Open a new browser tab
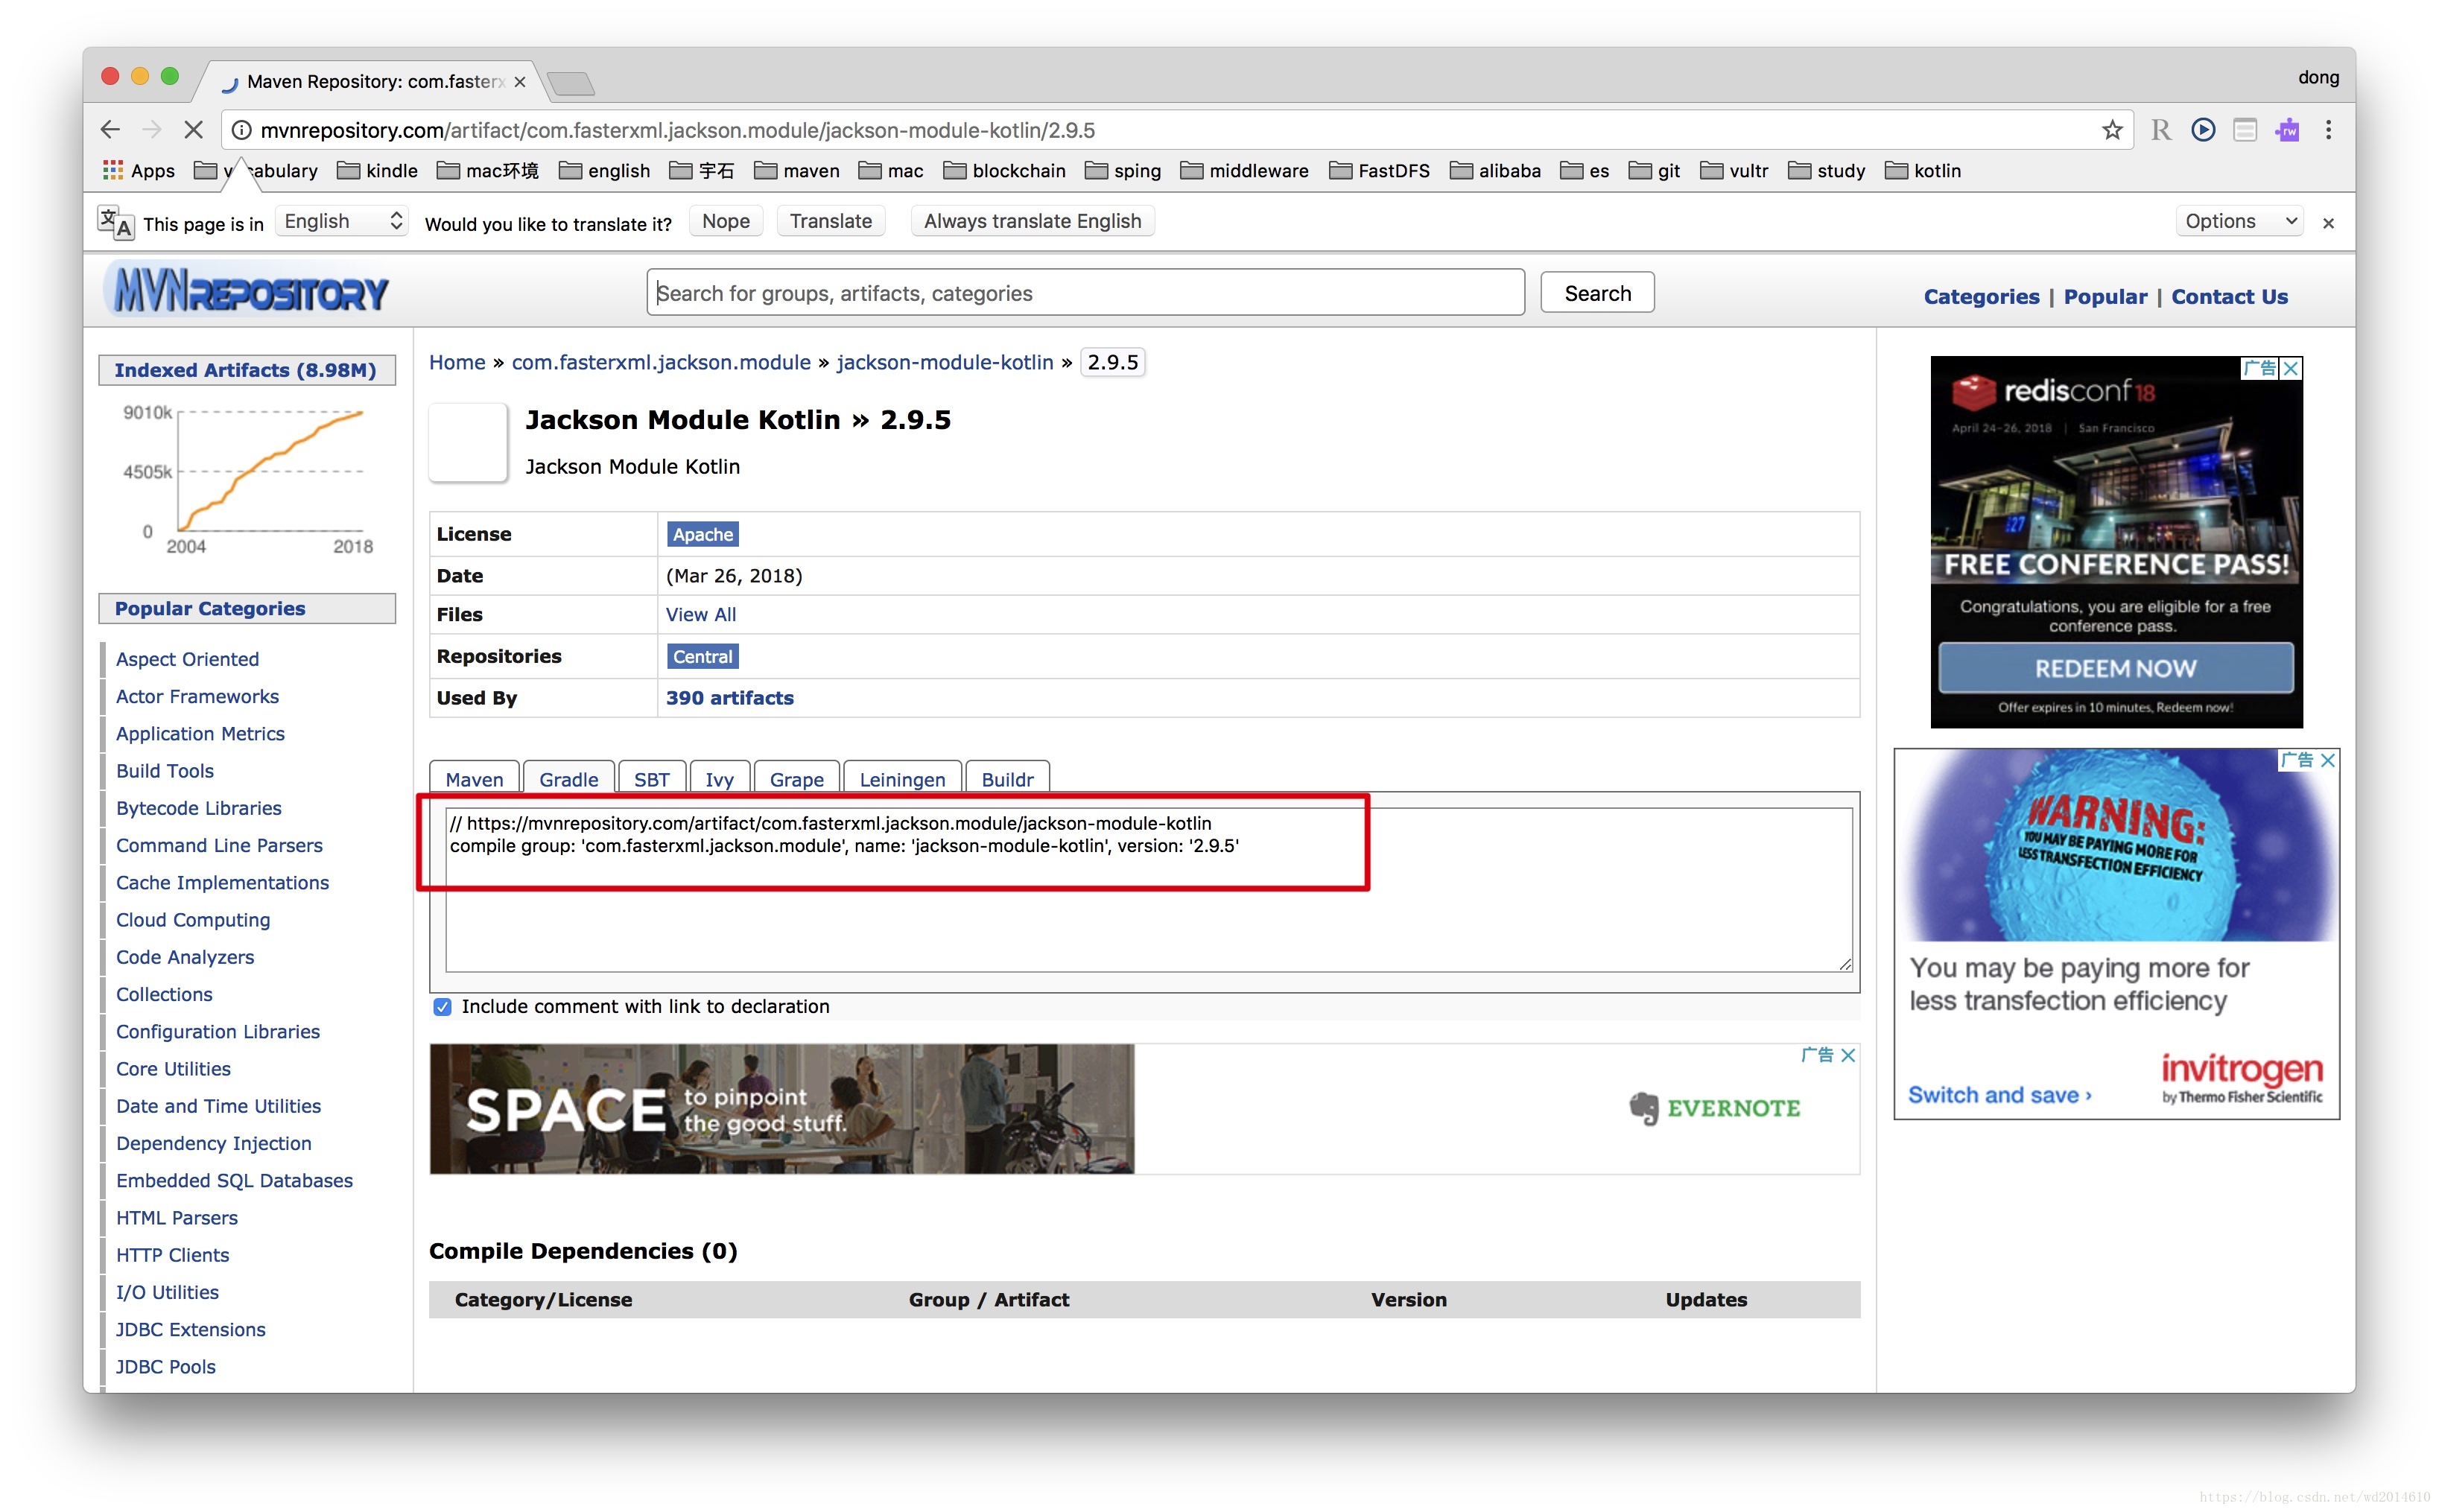Viewport: 2439px width, 1512px height. pos(571,83)
